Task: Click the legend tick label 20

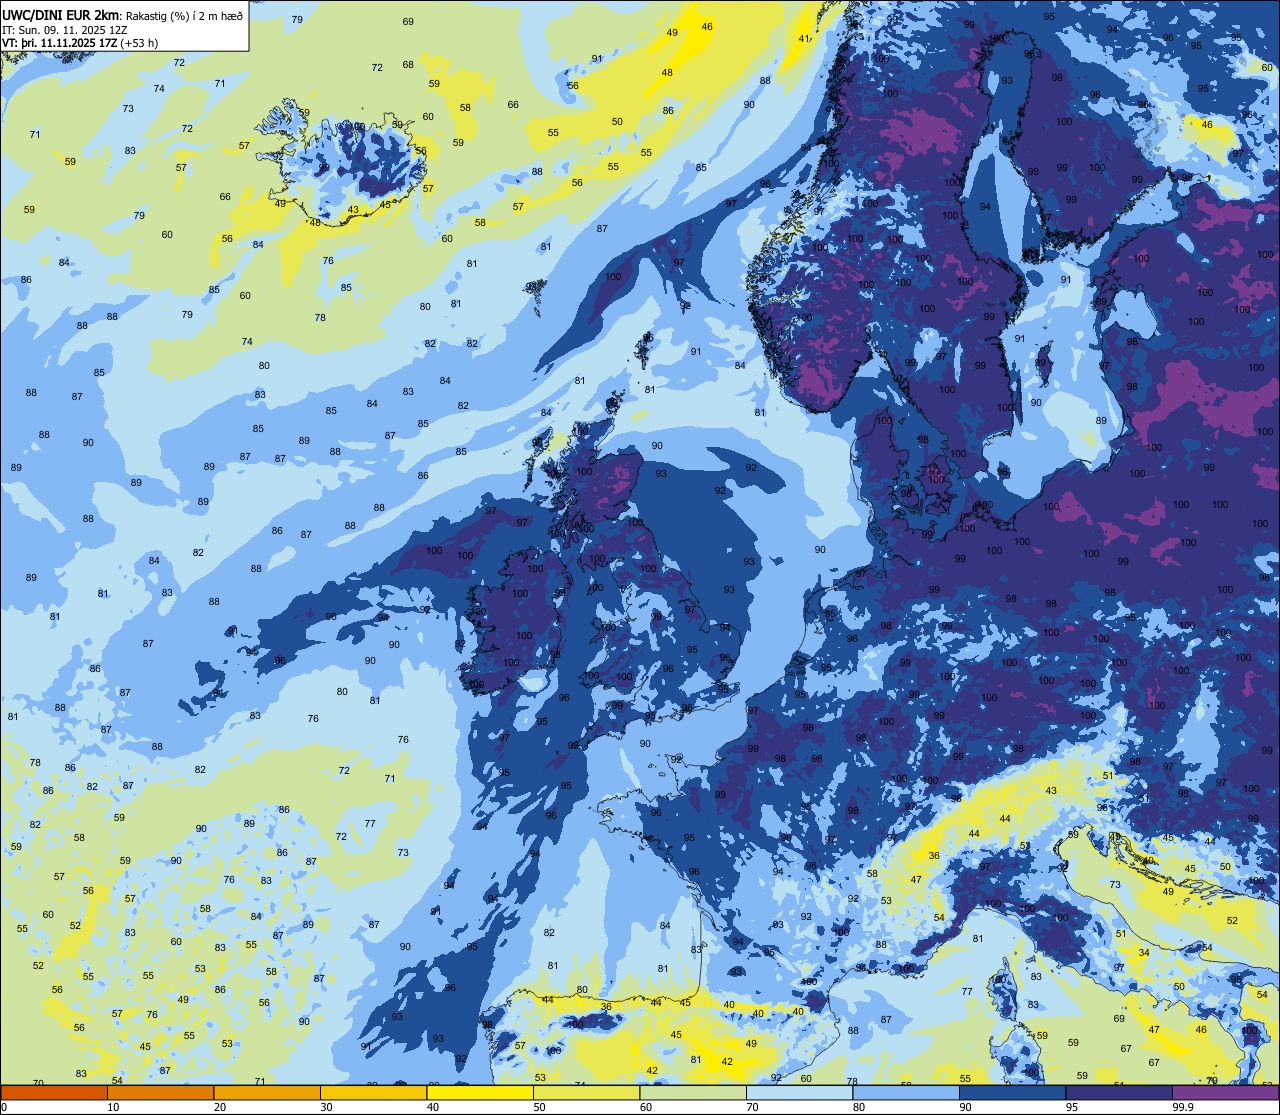Action: tap(220, 1107)
